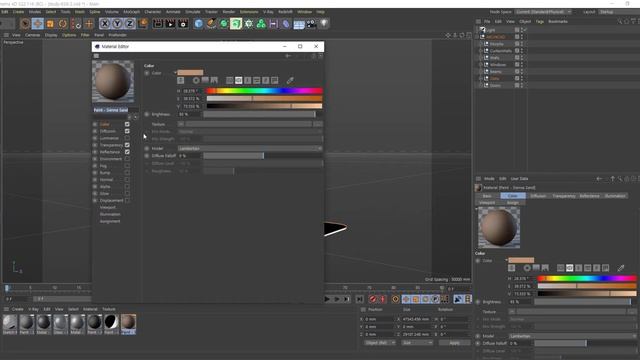Screen dimensions: 640x360
Task: Enable the Displacement channel checkbox
Action: 127,200
